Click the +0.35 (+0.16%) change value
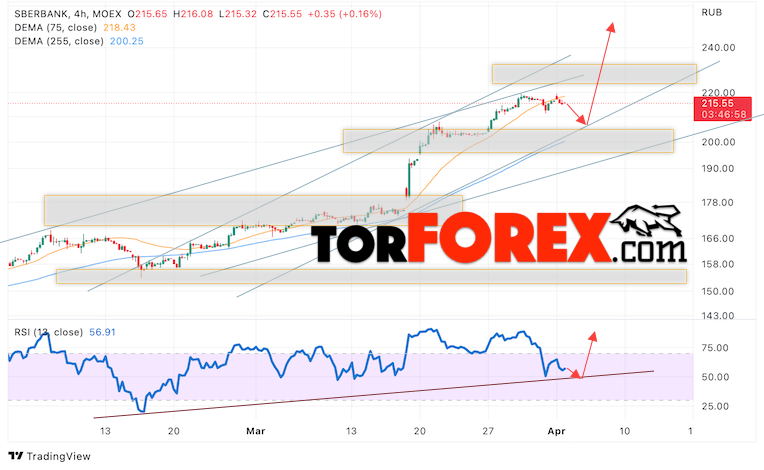This screenshot has height=470, width=764. point(345,14)
